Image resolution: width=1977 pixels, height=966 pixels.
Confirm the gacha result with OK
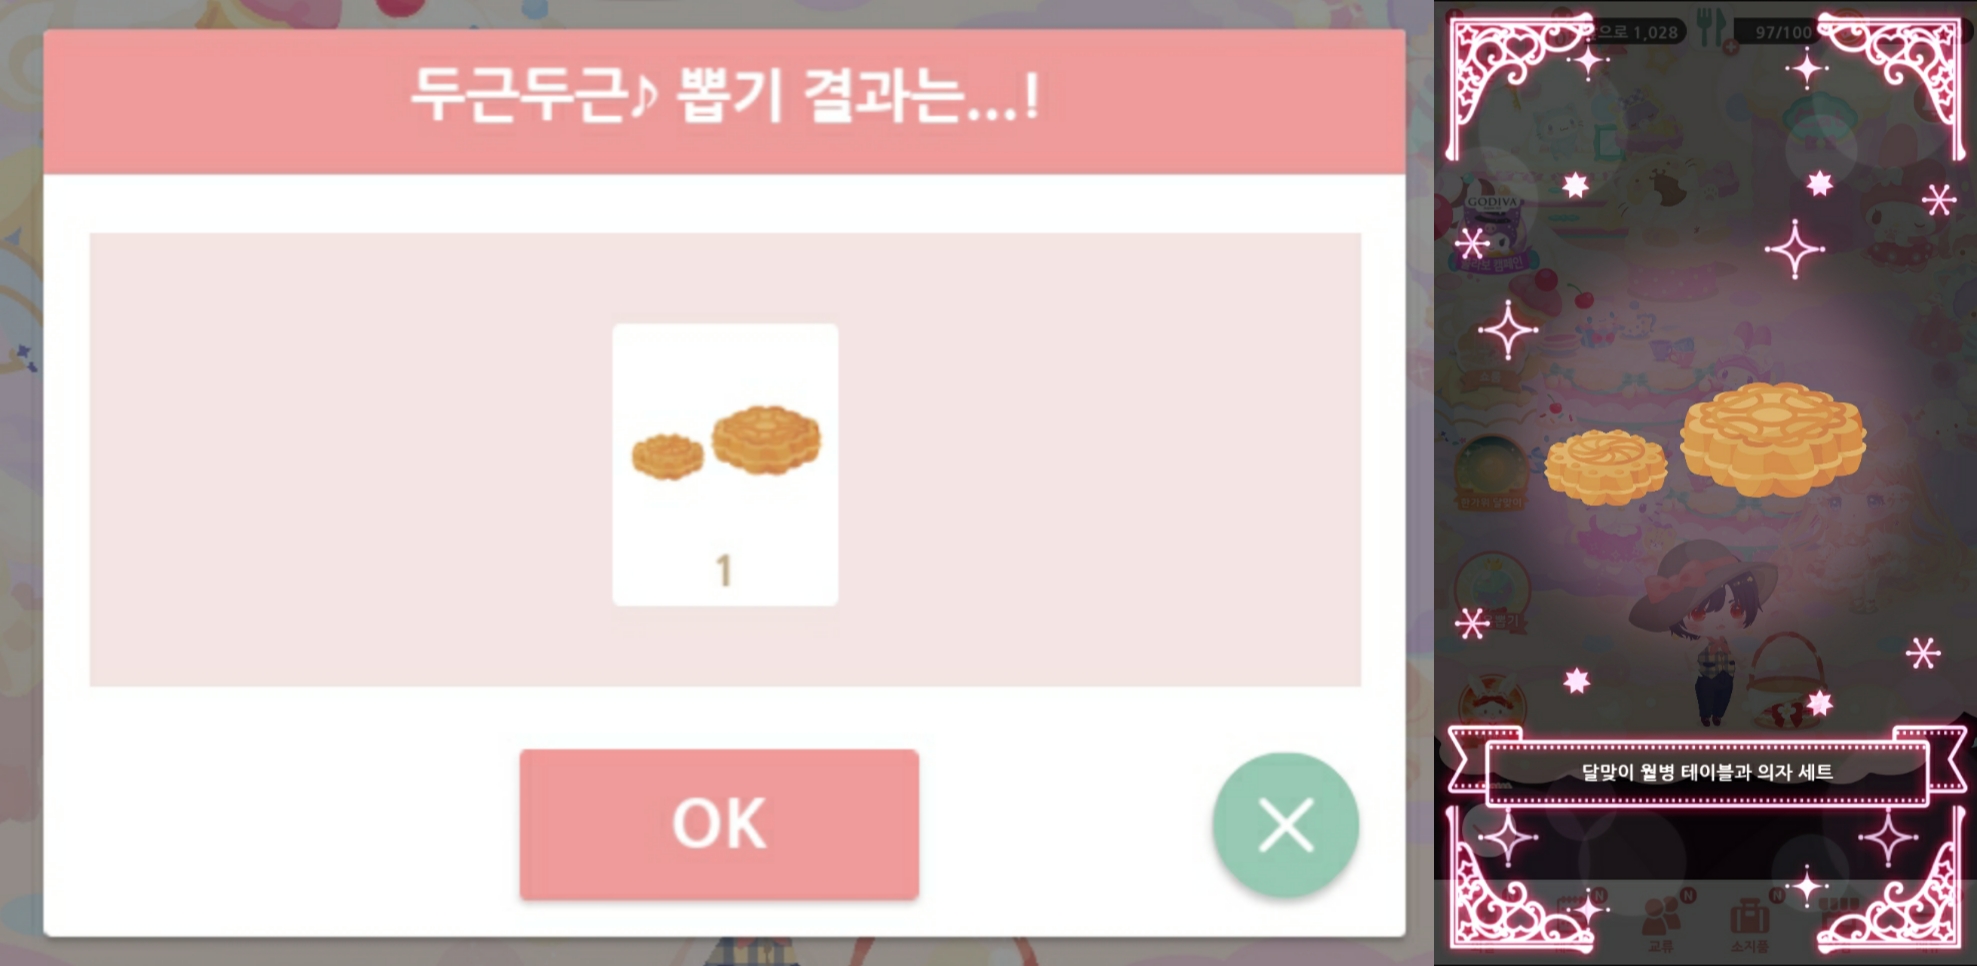pyautogui.click(x=719, y=824)
